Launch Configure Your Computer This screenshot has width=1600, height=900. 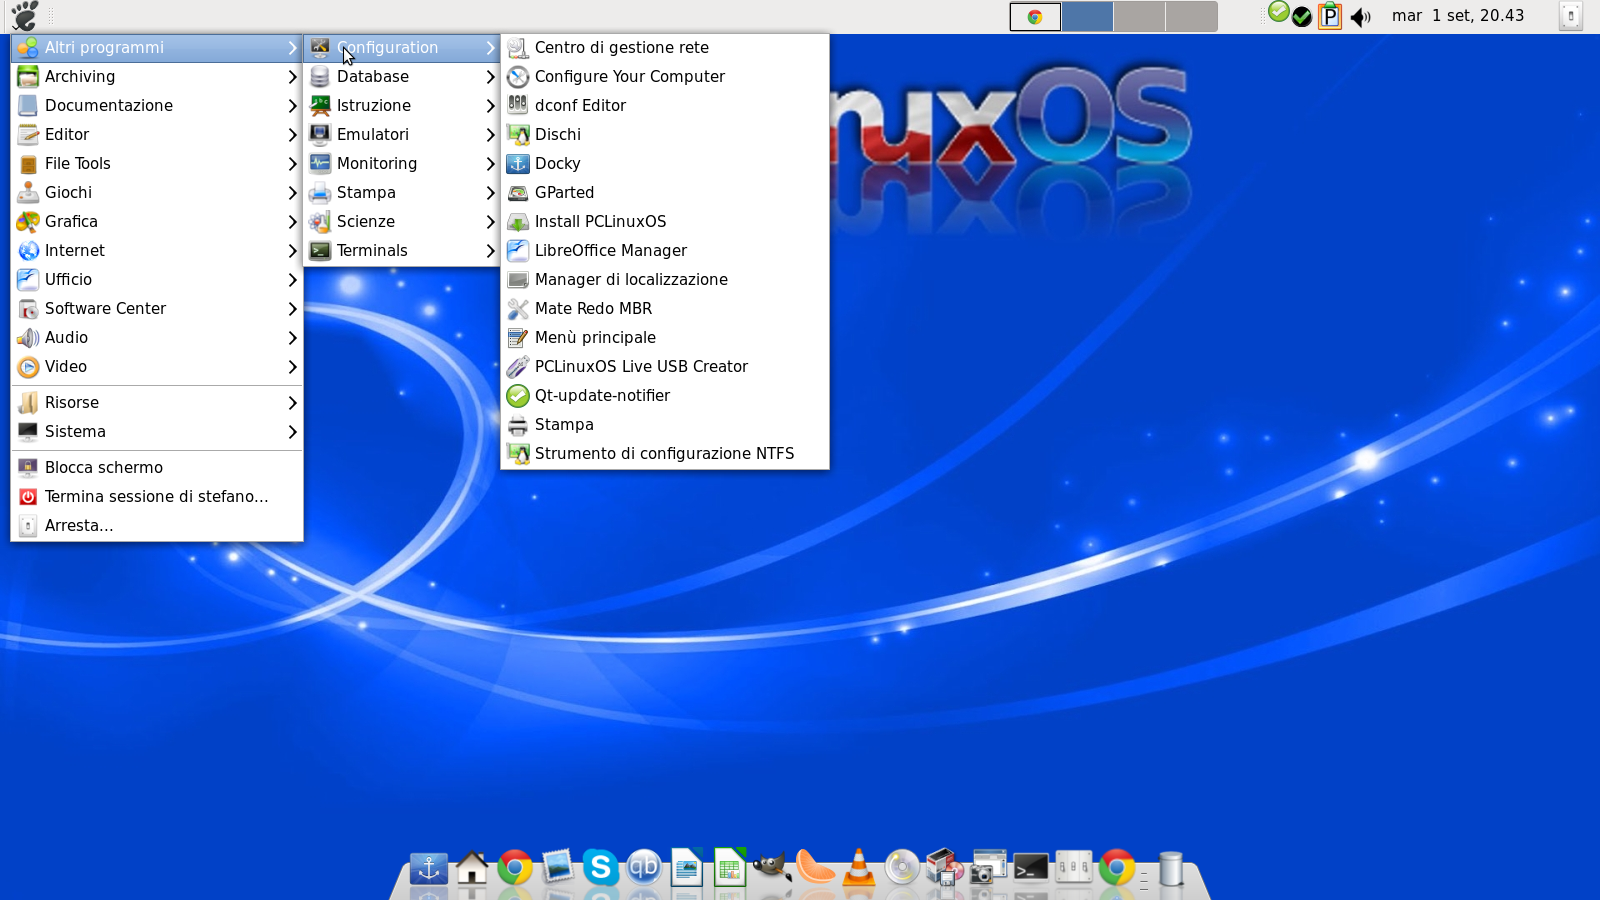pyautogui.click(x=665, y=77)
